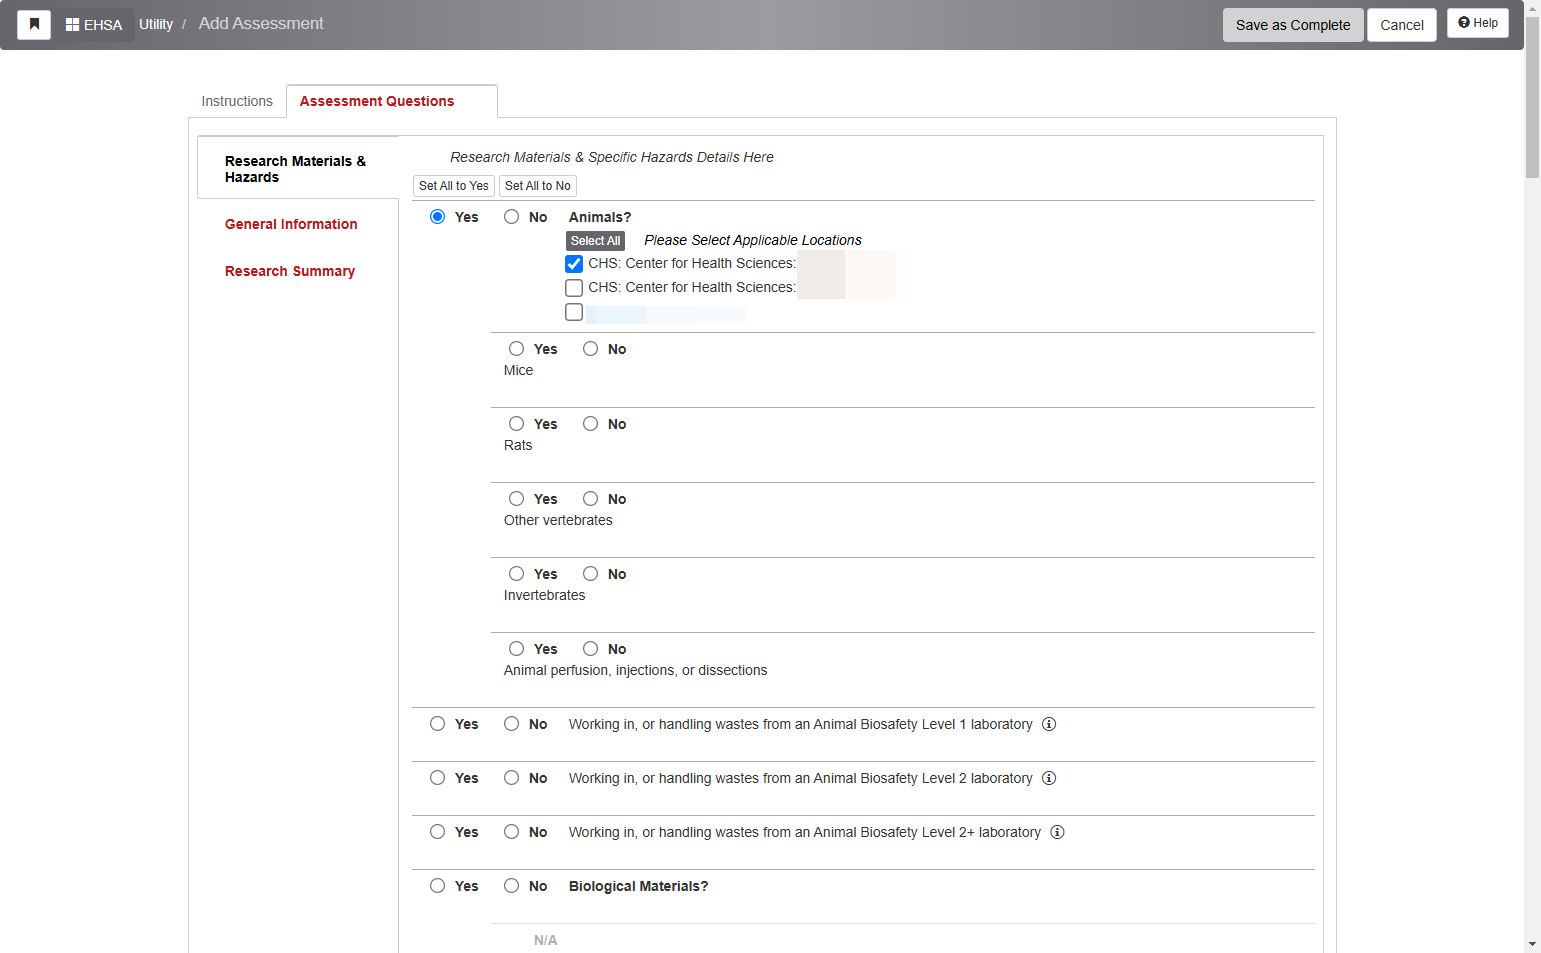This screenshot has width=1541, height=953.
Task: Cancel the assessment
Action: tap(1402, 25)
